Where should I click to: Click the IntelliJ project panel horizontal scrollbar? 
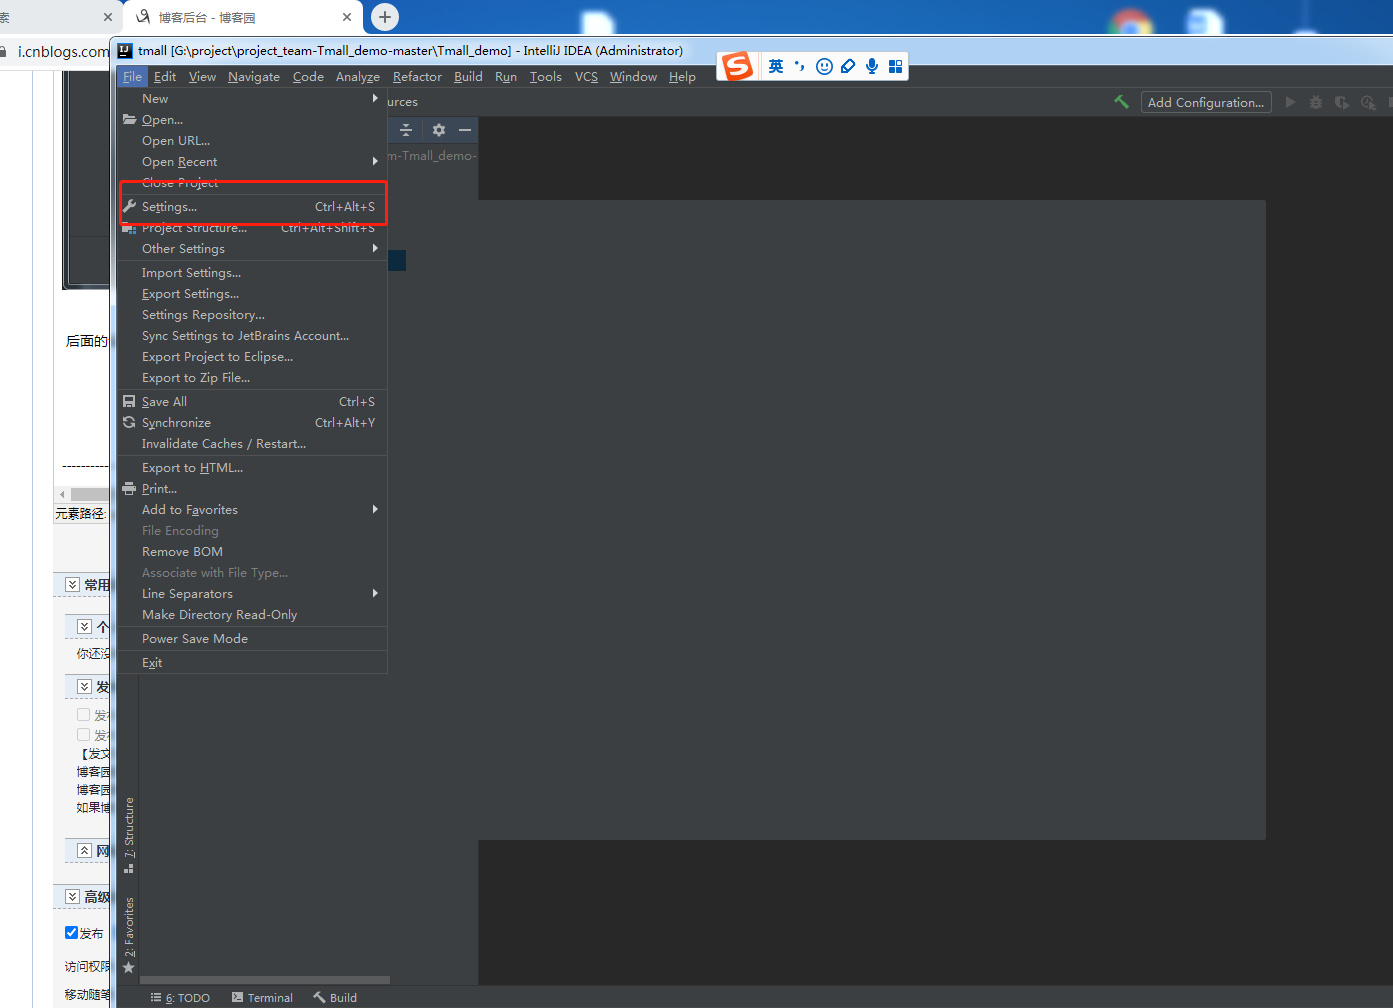tap(265, 980)
